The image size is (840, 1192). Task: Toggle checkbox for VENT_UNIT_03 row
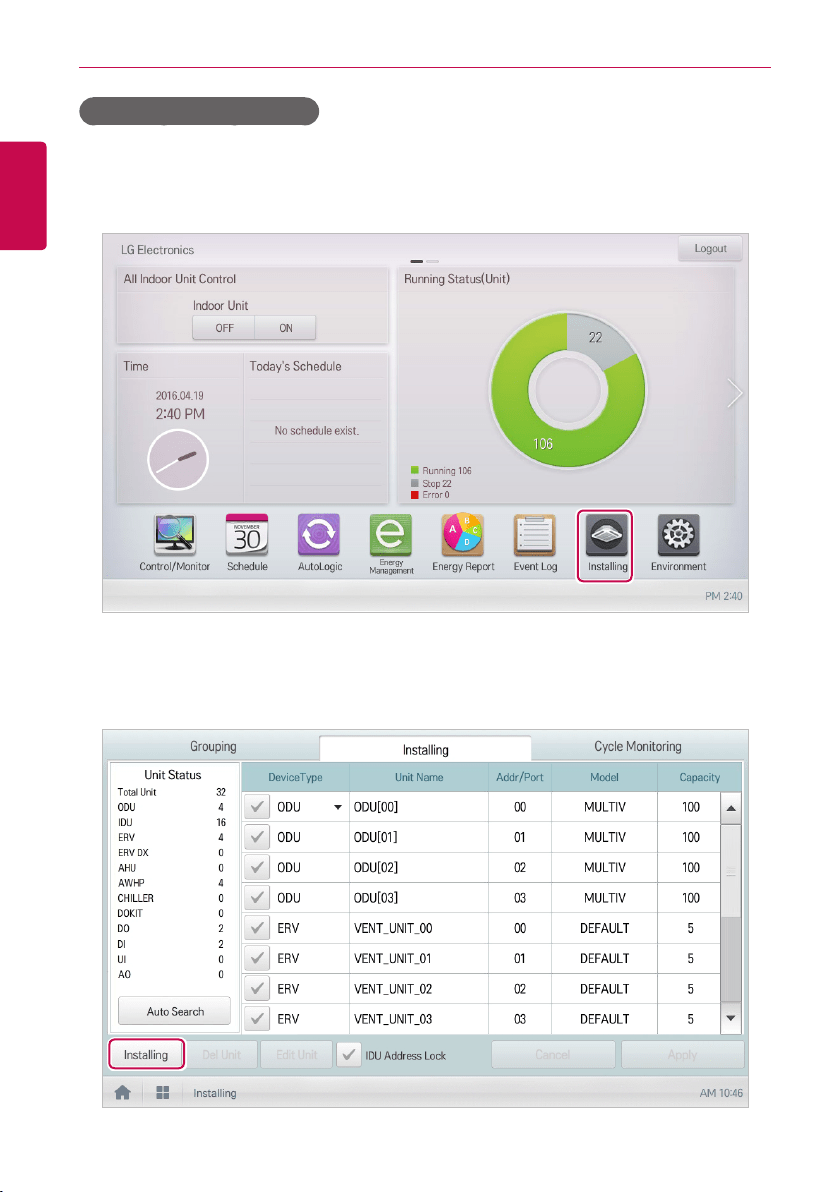[258, 1019]
